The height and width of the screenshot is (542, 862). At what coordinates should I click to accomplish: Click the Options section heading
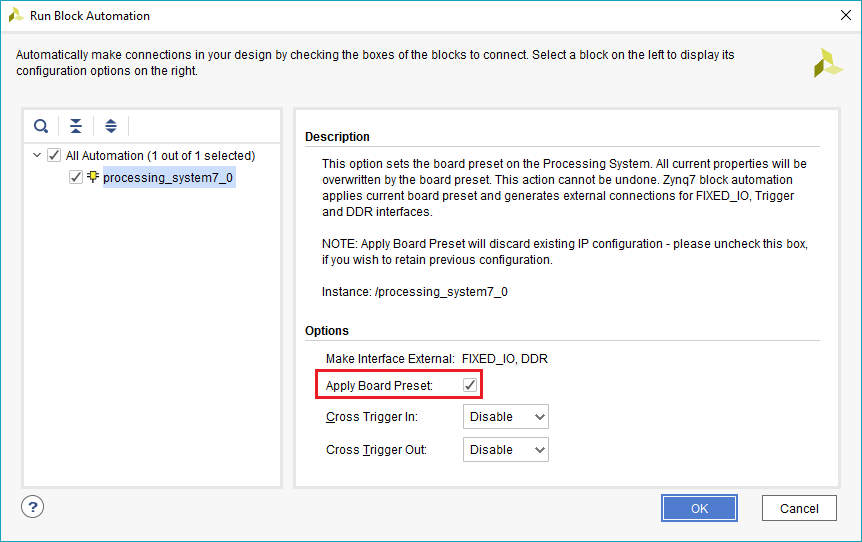point(327,330)
